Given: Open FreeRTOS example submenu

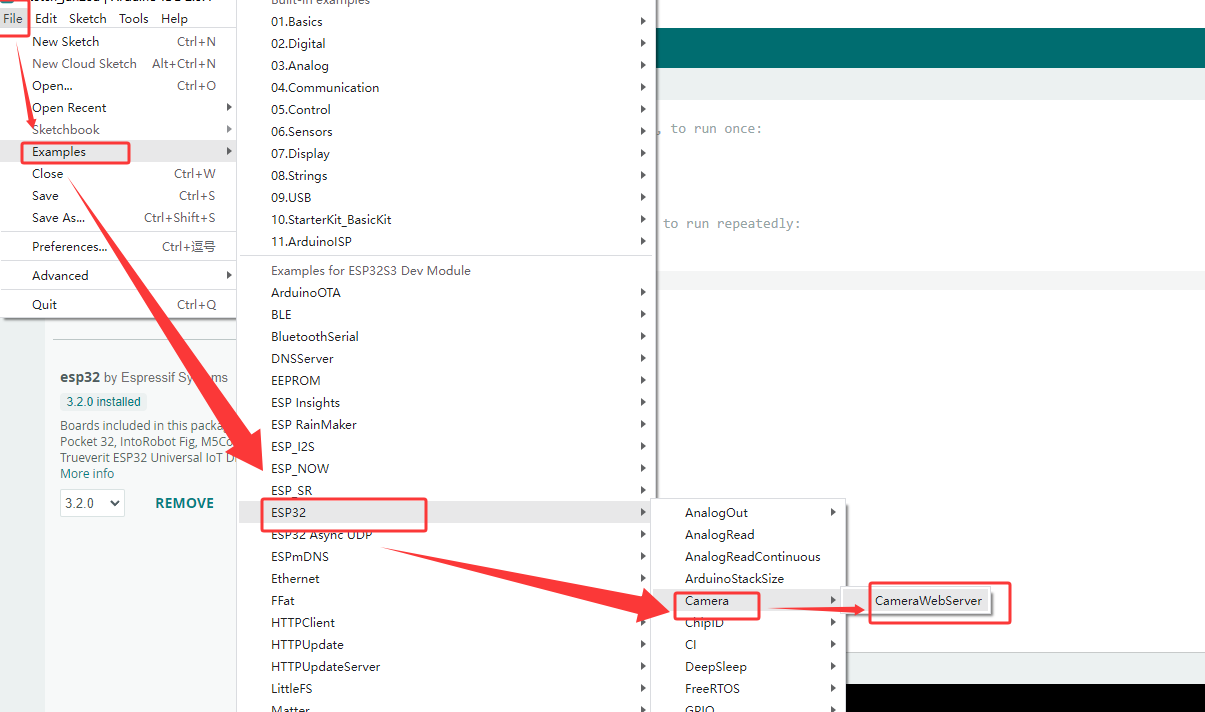Looking at the screenshot, I should 749,689.
